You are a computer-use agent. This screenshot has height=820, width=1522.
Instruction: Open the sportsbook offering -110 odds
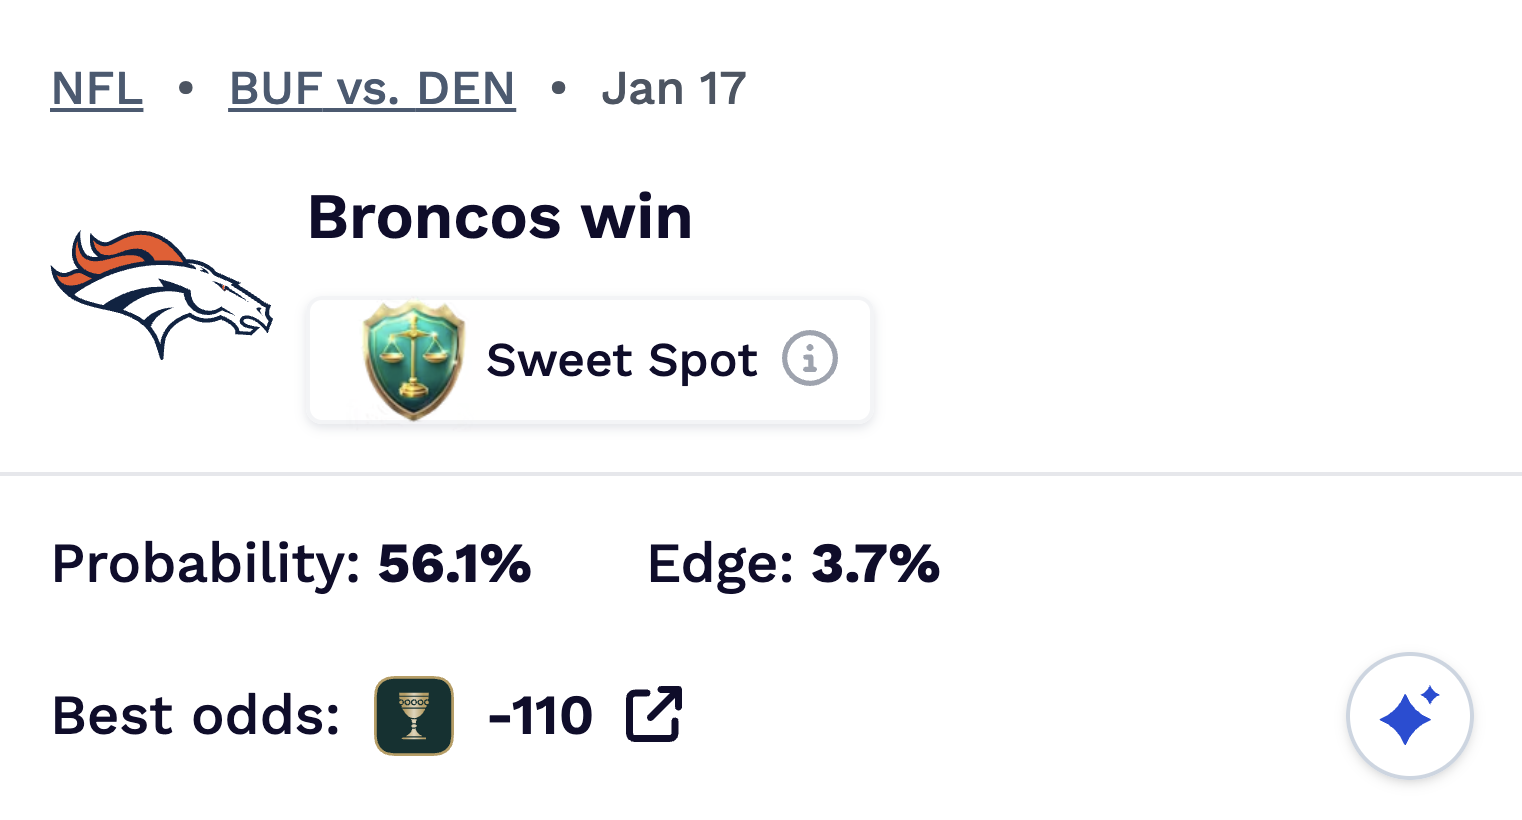413,715
